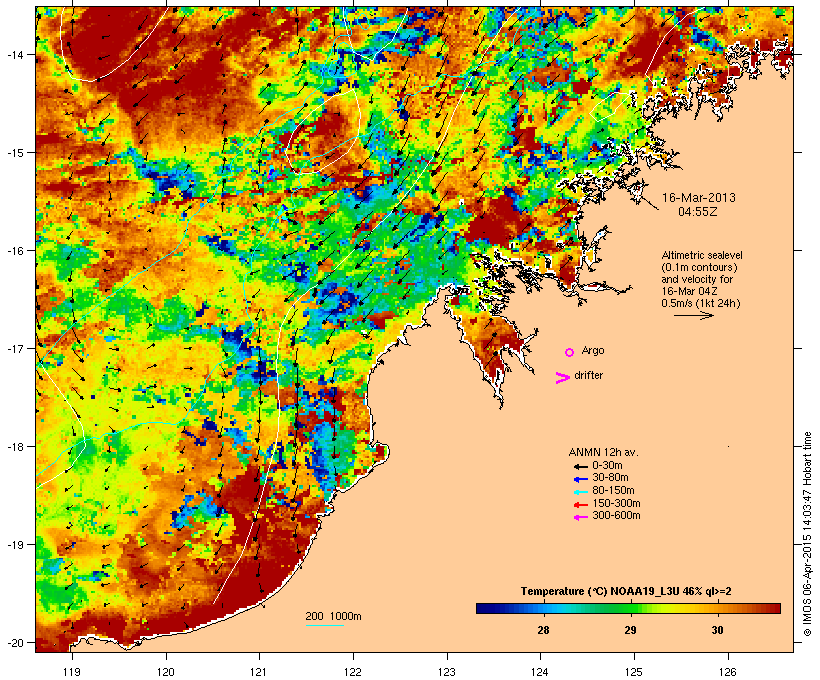Screen dimensions: 820x680
Task: Click the 80-150m depth label
Action: [613, 491]
